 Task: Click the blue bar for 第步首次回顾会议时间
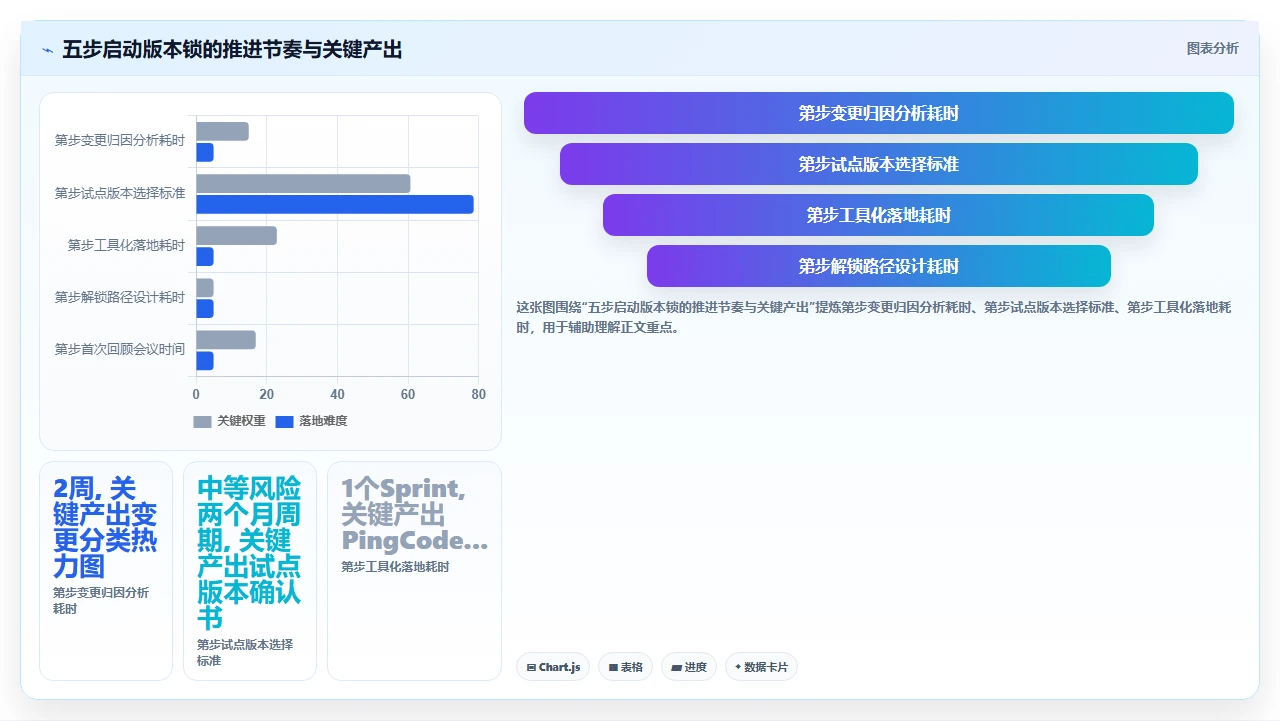tap(205, 361)
